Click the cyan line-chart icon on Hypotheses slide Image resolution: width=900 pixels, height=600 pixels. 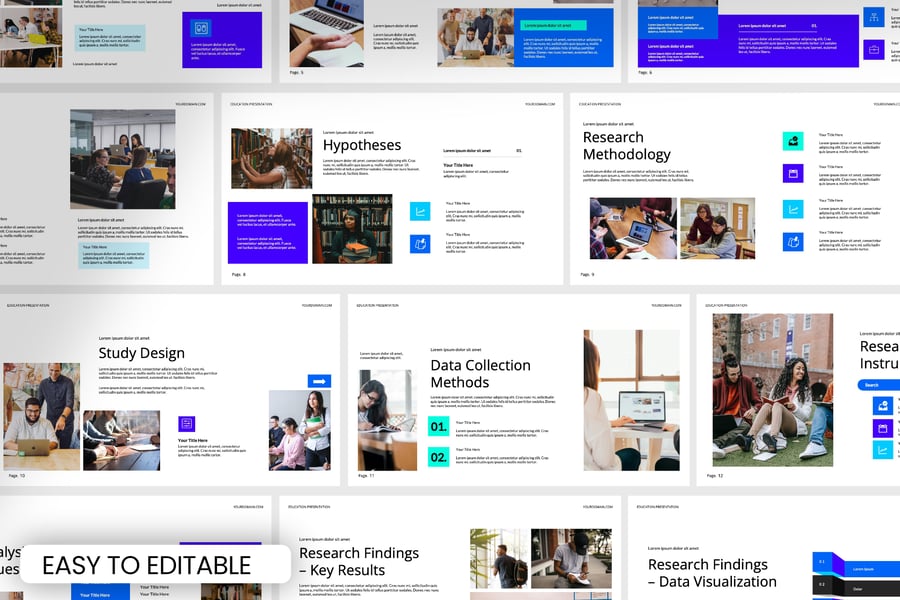click(x=420, y=211)
